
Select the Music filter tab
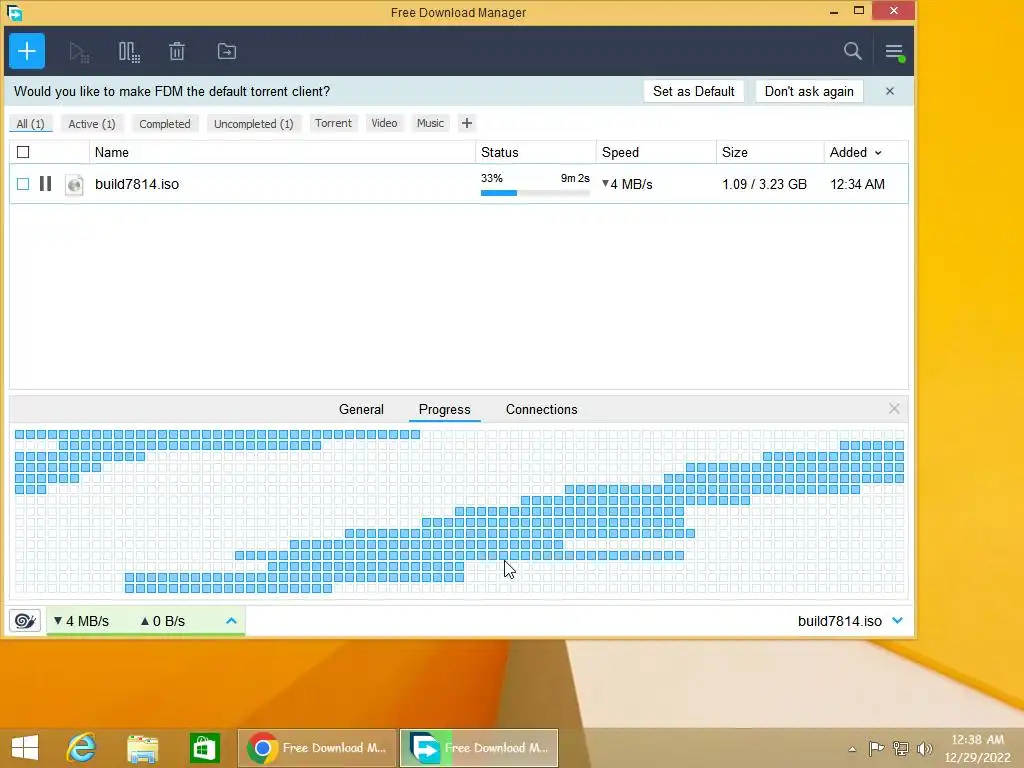click(430, 123)
